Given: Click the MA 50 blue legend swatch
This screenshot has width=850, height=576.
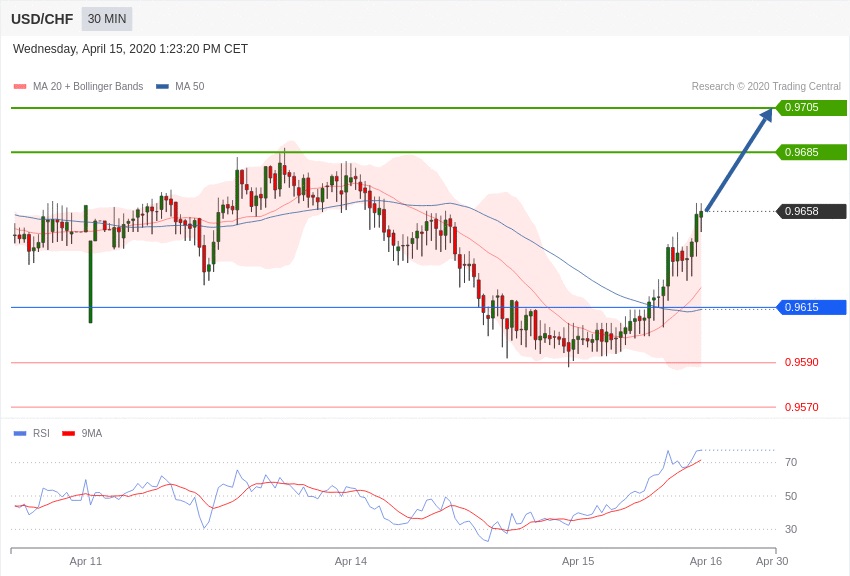Looking at the screenshot, I should (162, 86).
